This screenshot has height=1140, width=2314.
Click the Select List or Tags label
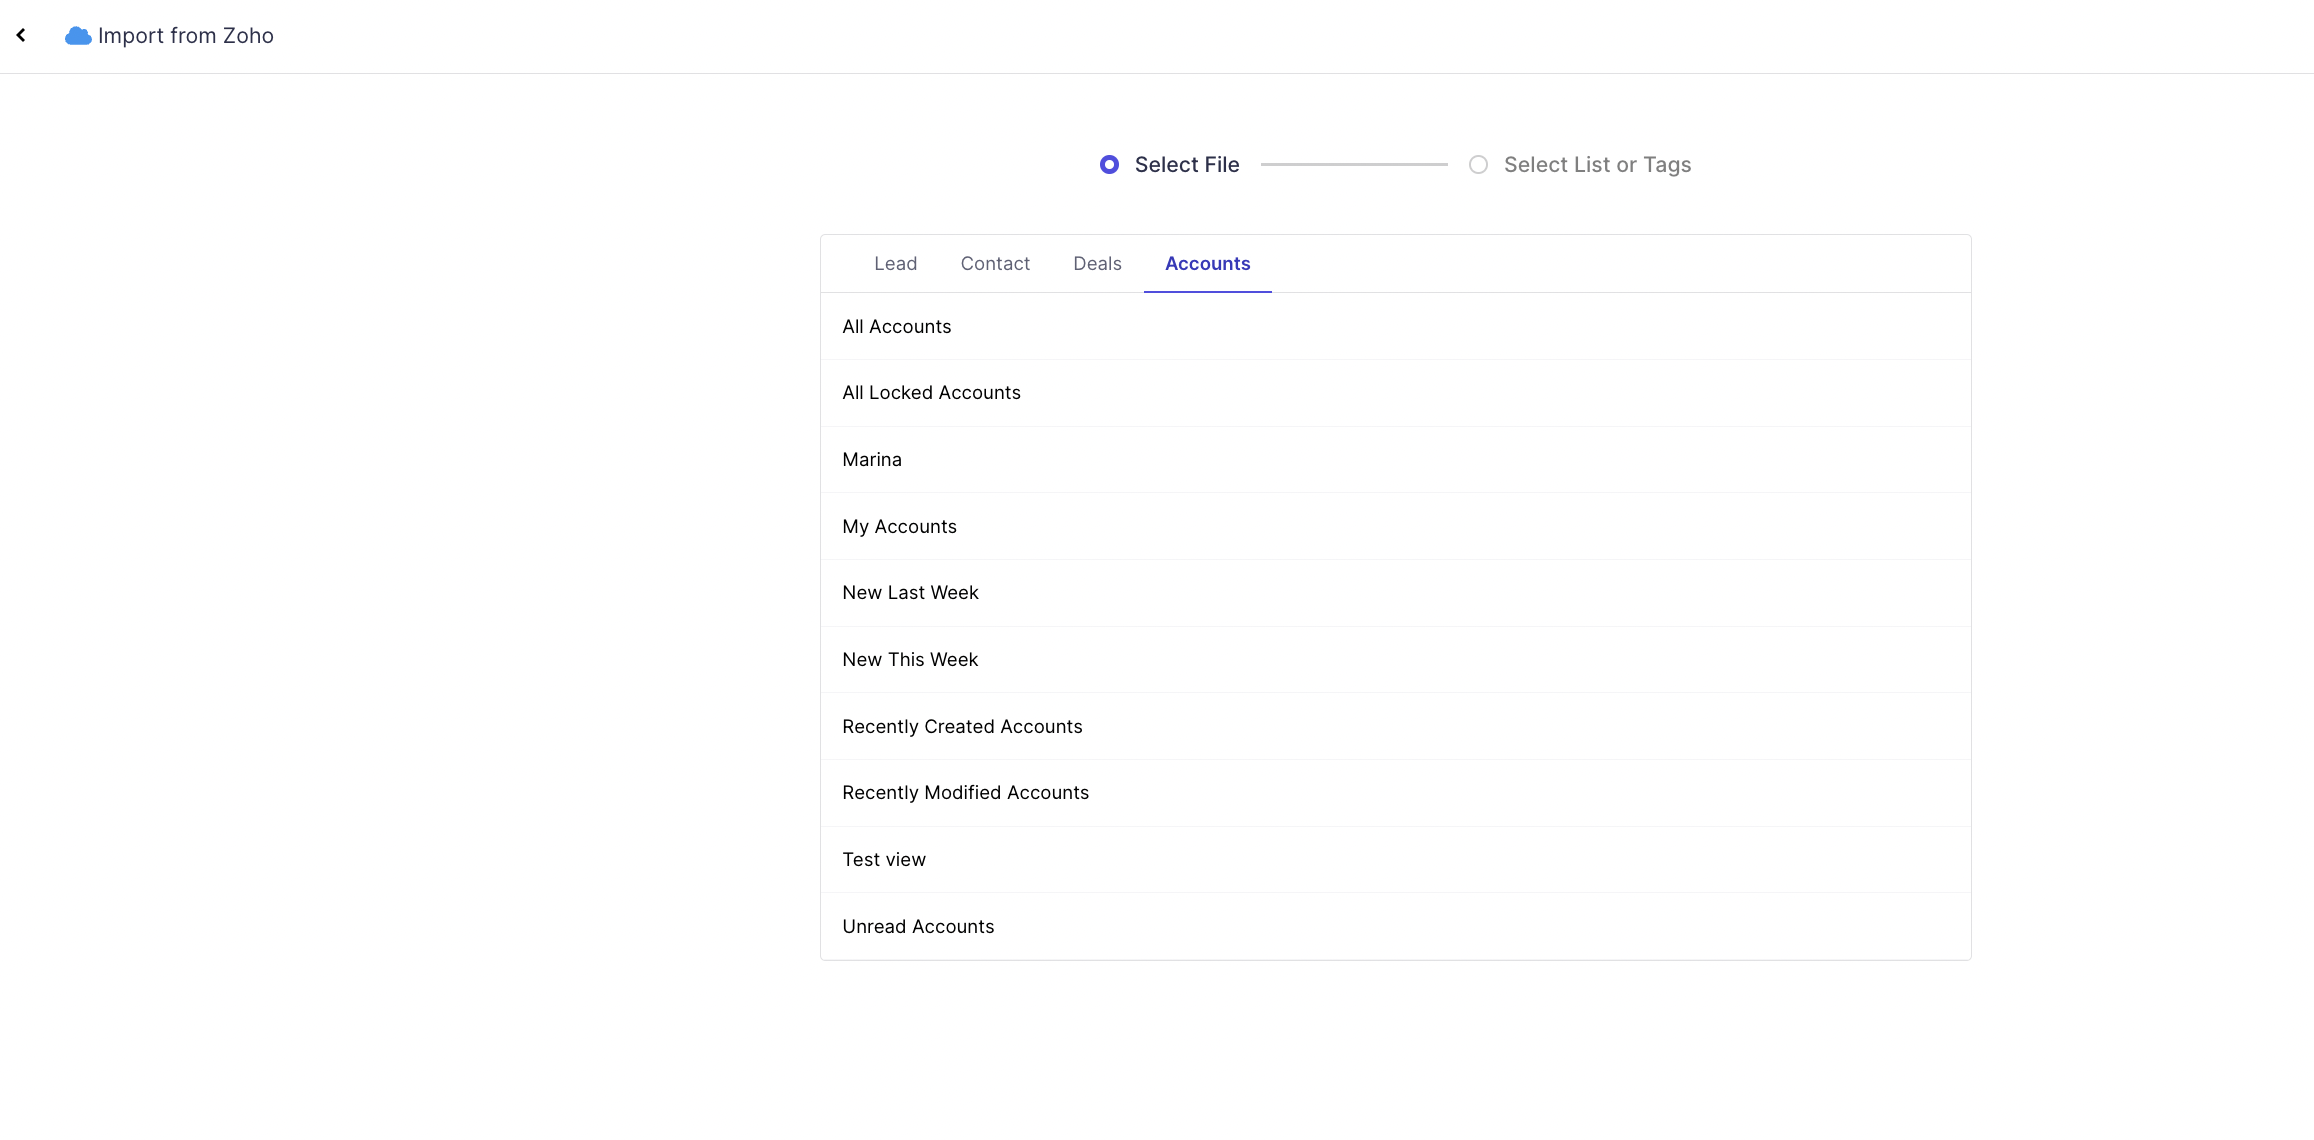tap(1597, 165)
